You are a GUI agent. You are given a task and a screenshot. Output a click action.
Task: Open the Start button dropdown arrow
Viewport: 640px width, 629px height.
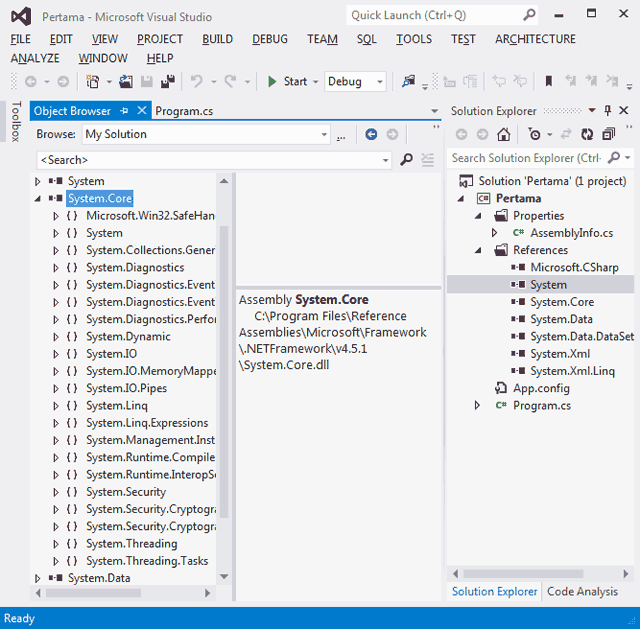point(315,82)
